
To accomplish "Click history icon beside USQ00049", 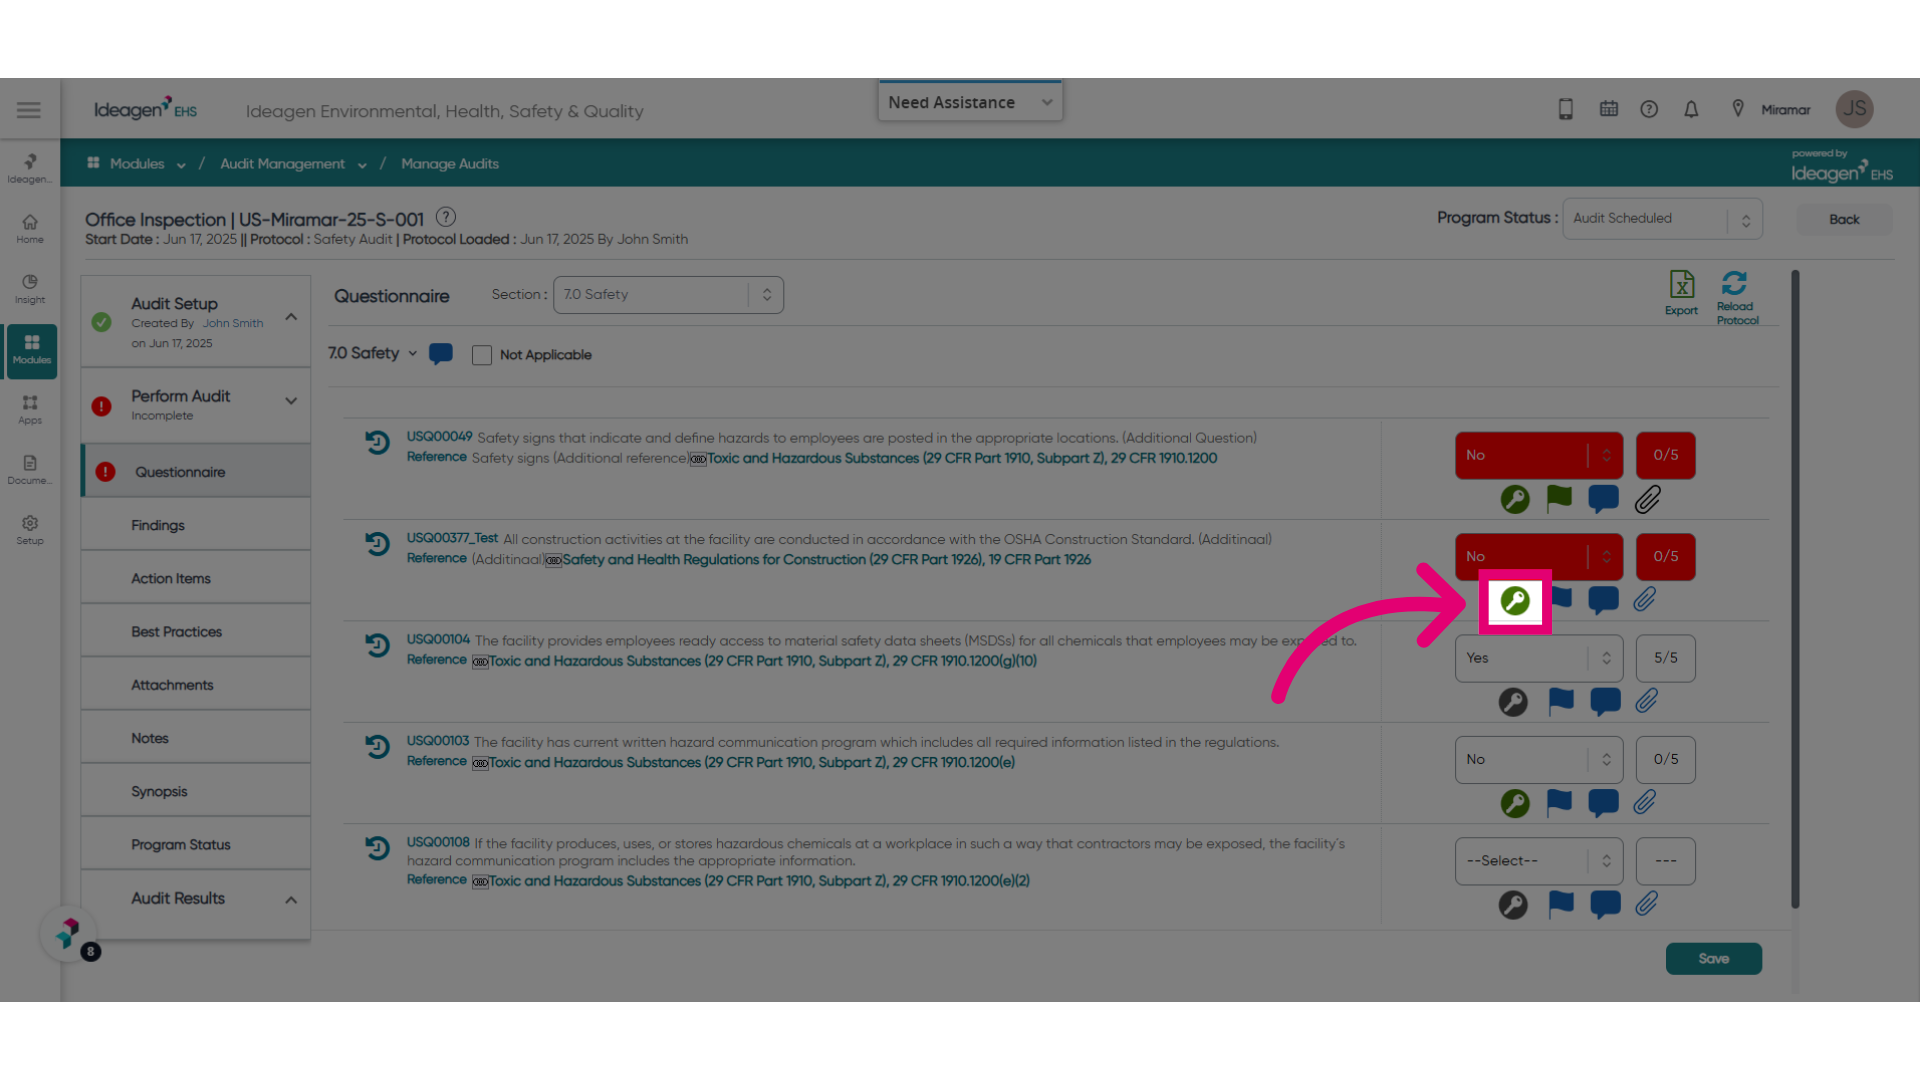I will click(377, 442).
